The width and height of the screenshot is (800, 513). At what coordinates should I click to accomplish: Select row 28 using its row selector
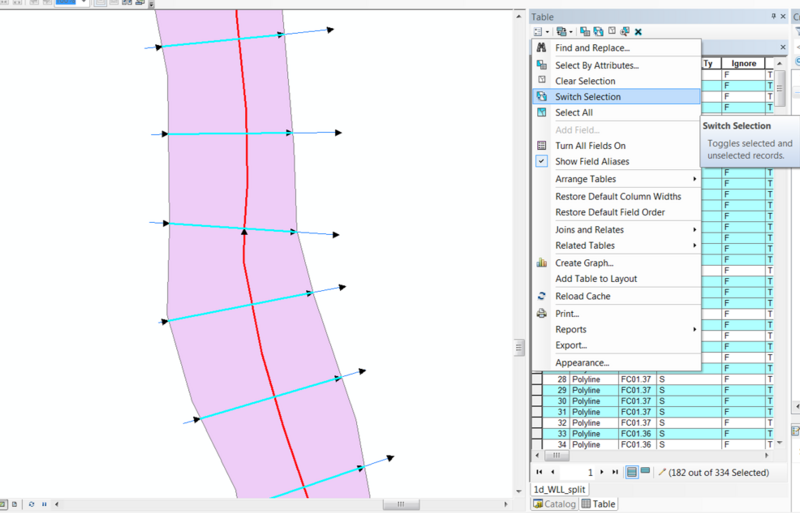(x=537, y=380)
